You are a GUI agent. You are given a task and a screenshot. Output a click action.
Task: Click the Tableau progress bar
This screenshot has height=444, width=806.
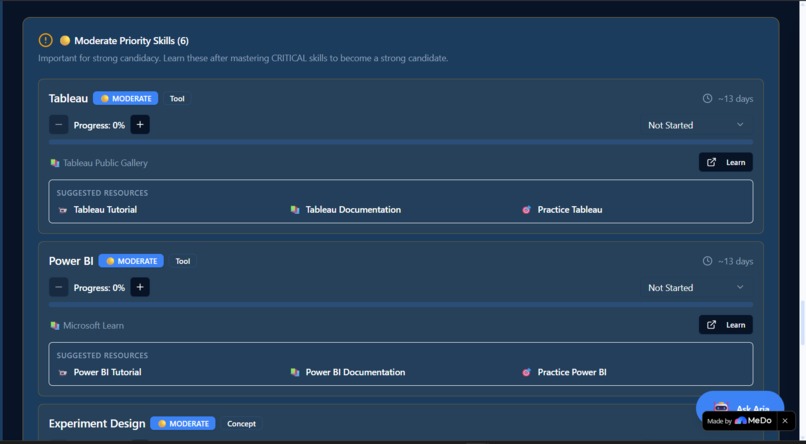[401, 142]
